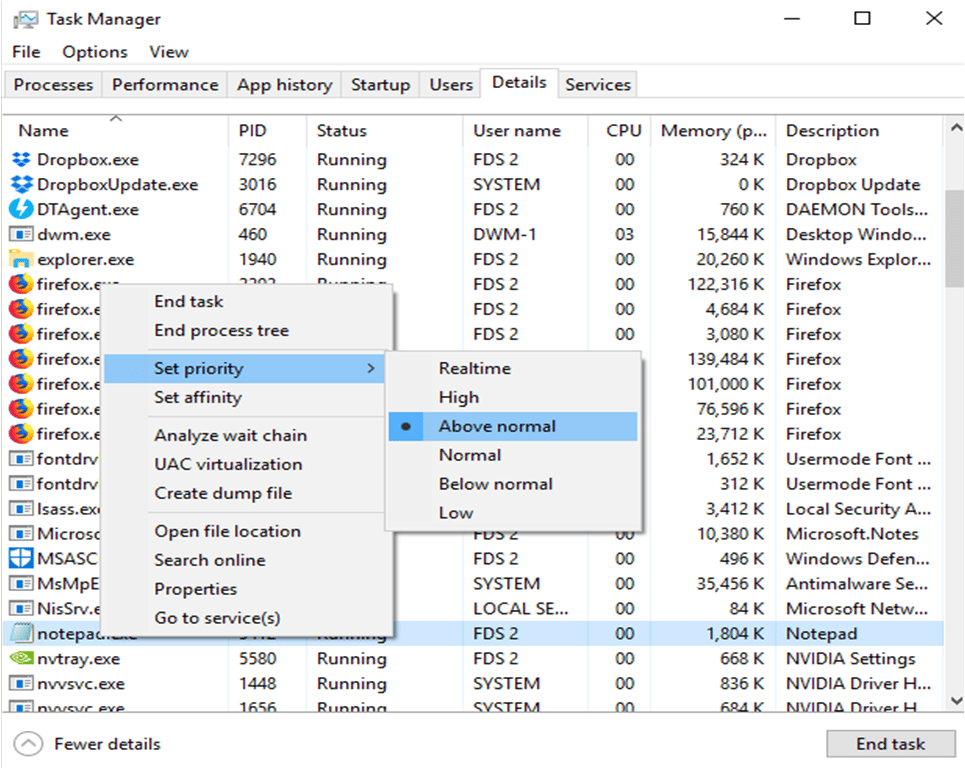Sort by the CPU column header

tap(620, 130)
